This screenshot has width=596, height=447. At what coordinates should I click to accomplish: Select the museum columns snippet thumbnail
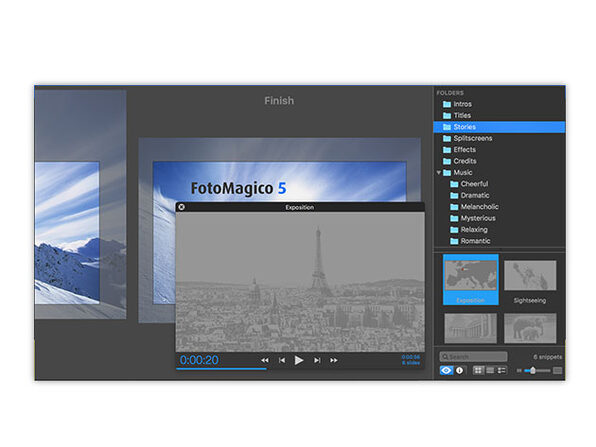pyautogui.click(x=471, y=328)
